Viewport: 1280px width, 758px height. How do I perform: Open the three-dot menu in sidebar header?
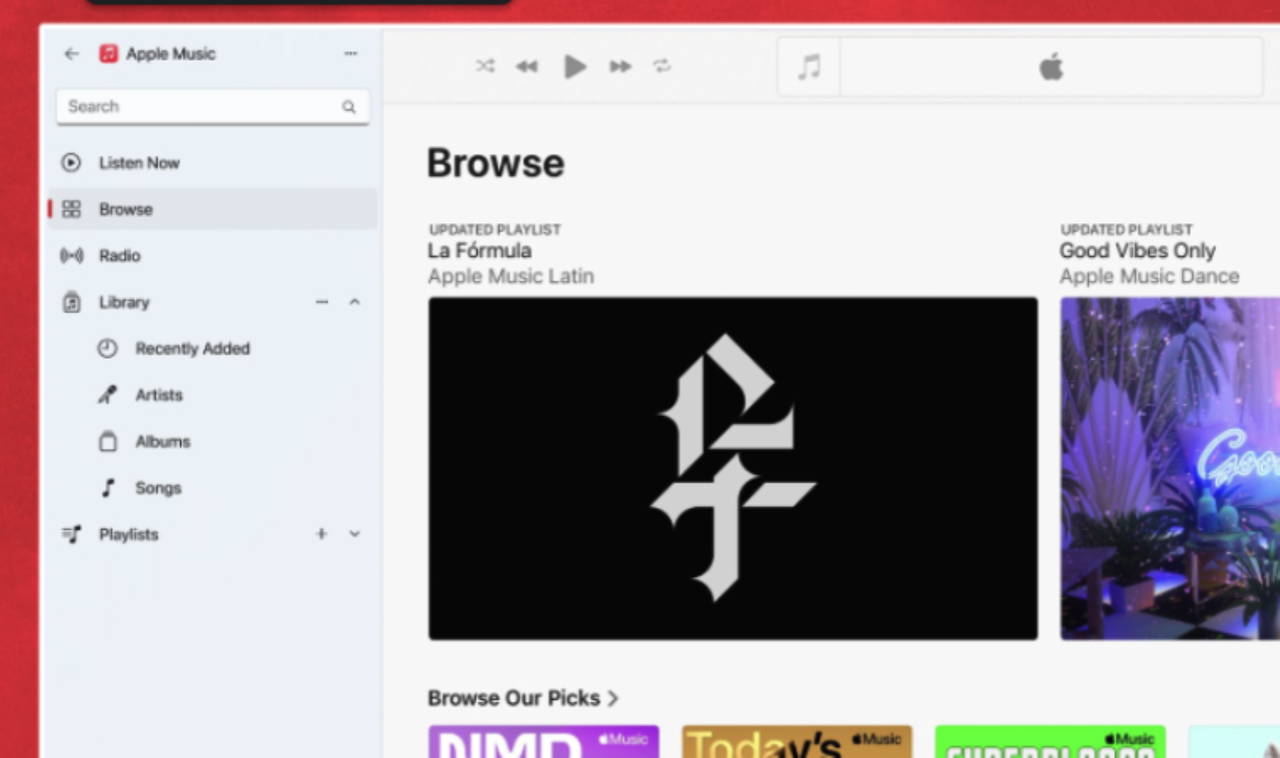[x=350, y=54]
